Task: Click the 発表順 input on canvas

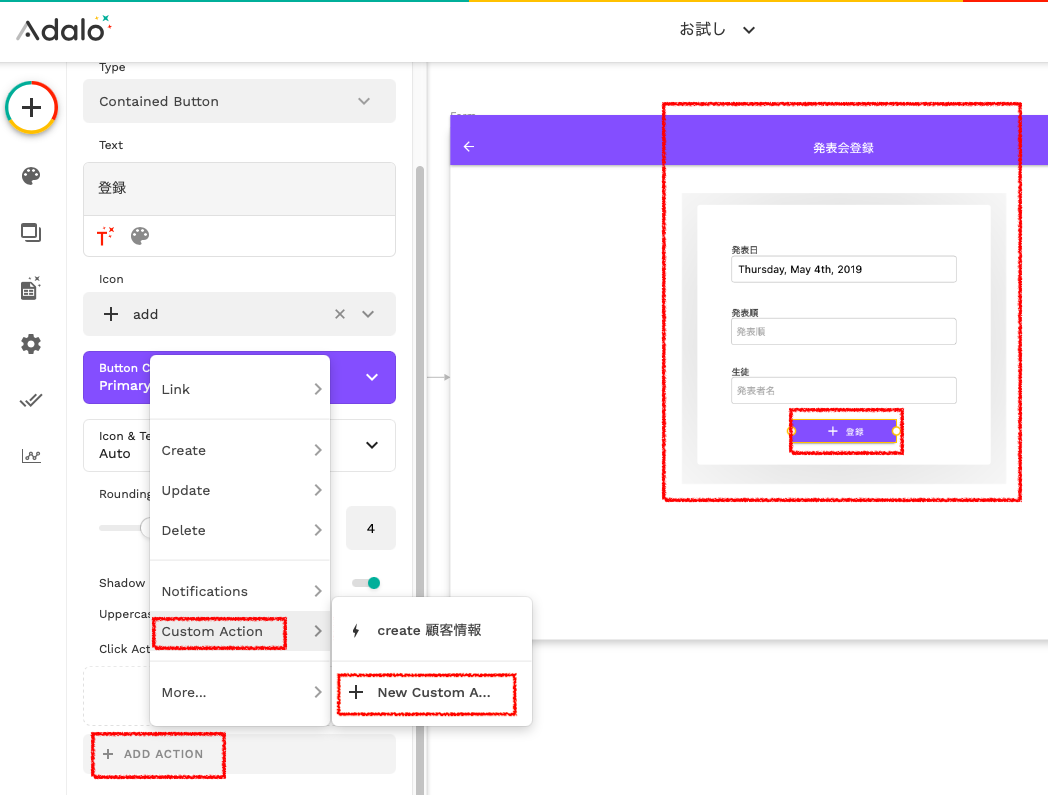Action: (x=843, y=332)
